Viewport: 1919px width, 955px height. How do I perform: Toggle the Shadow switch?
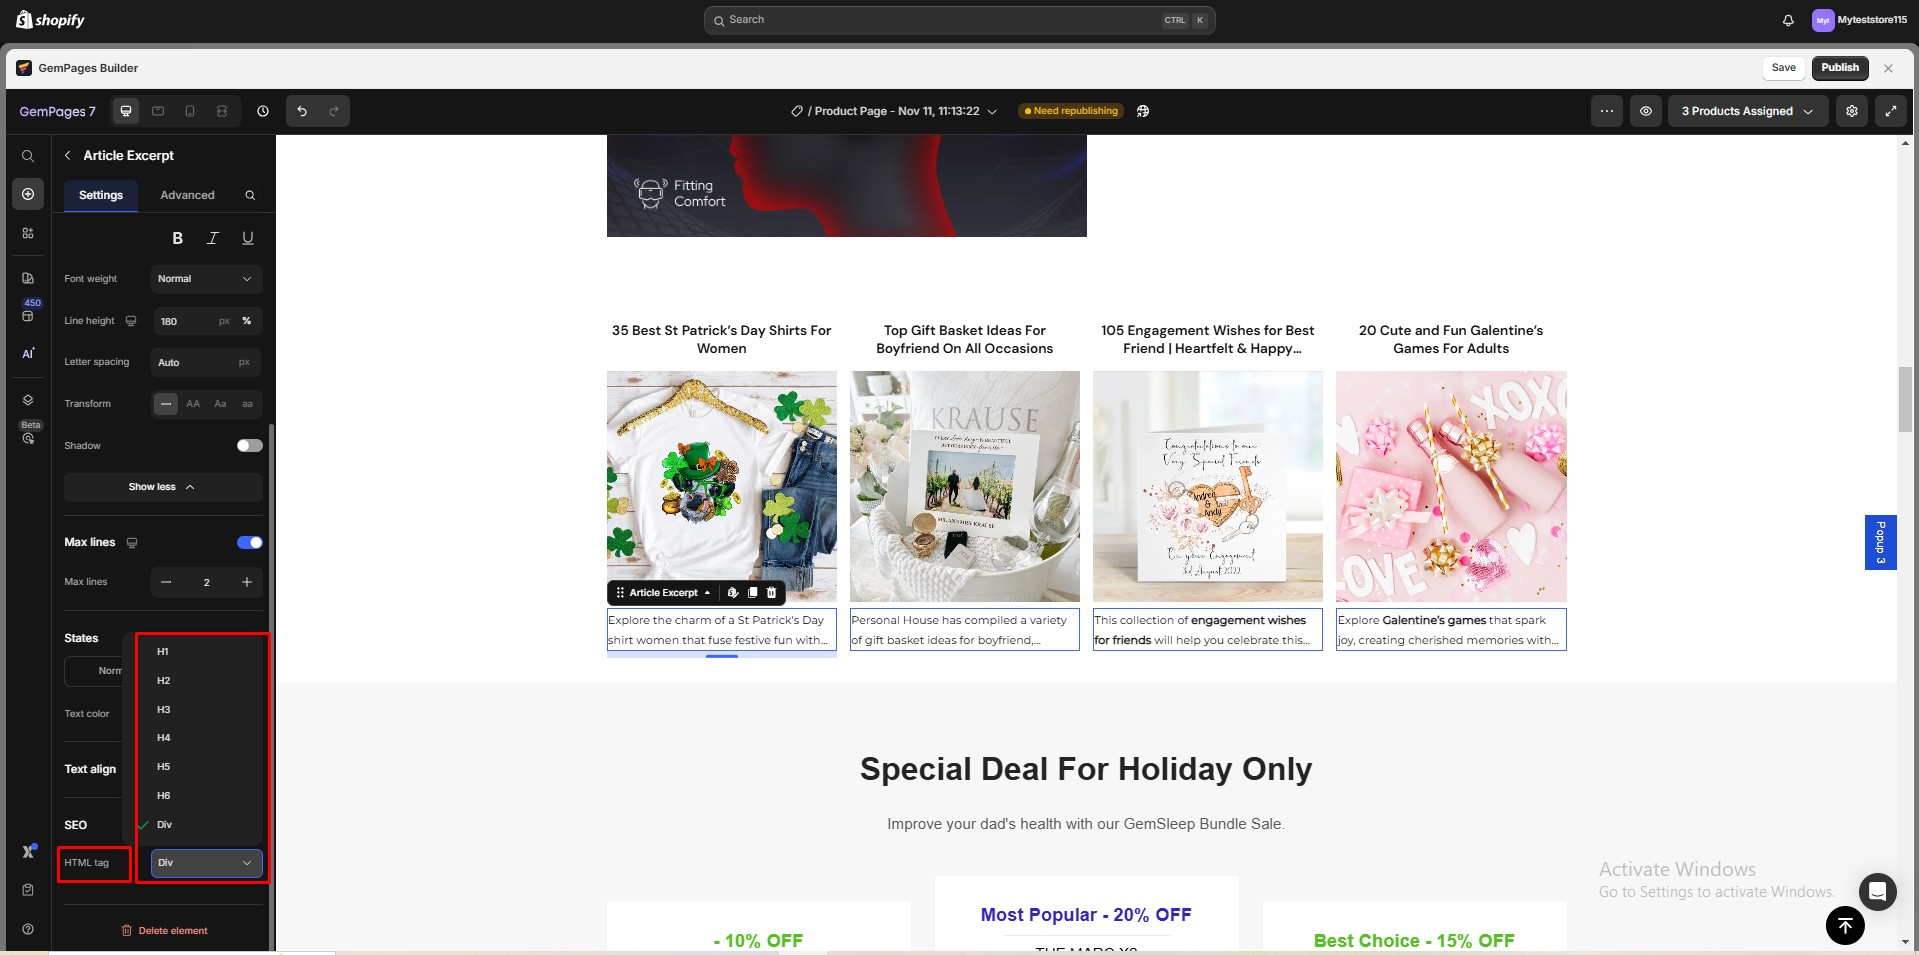[249, 446]
